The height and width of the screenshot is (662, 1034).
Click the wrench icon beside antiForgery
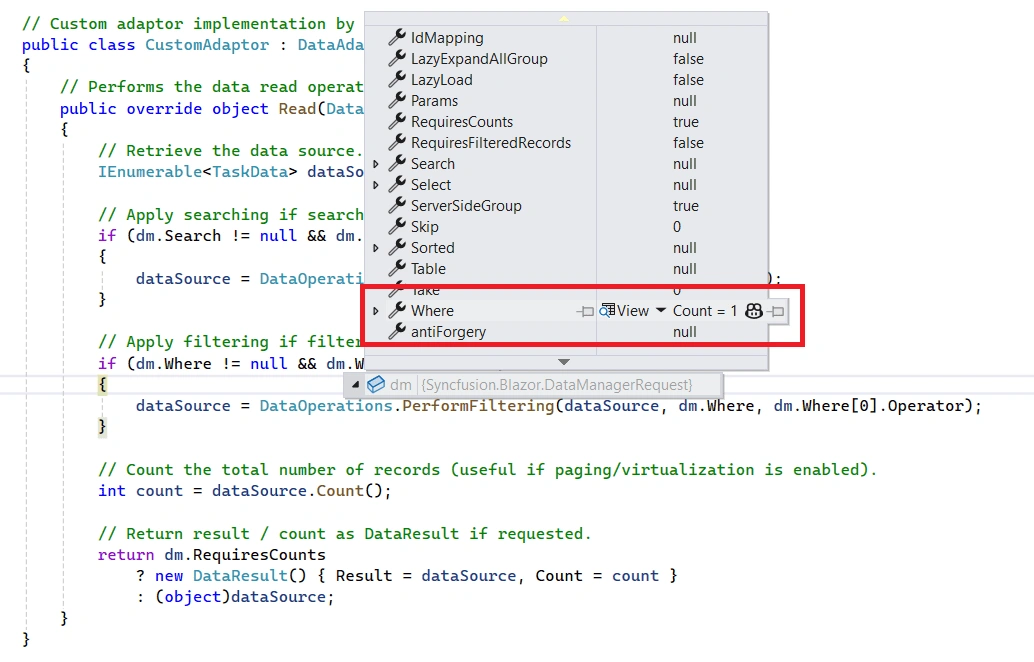click(396, 332)
